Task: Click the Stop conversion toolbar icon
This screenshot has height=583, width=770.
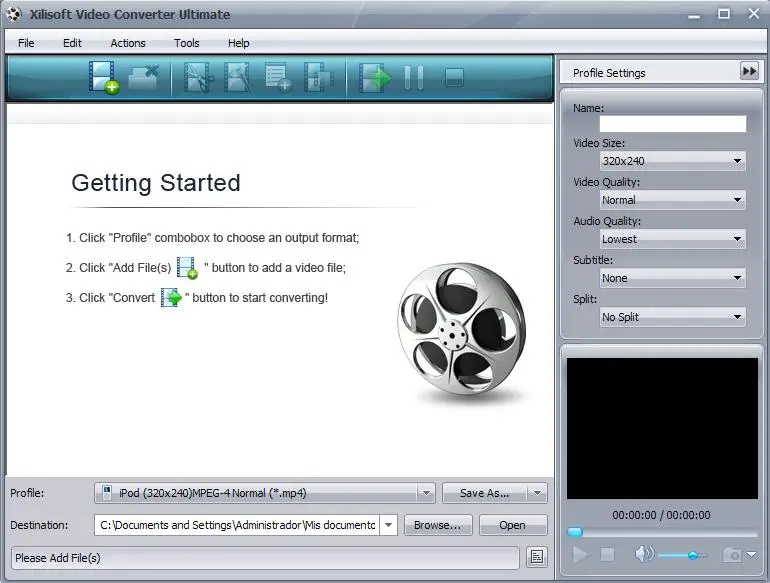Action: pos(454,78)
